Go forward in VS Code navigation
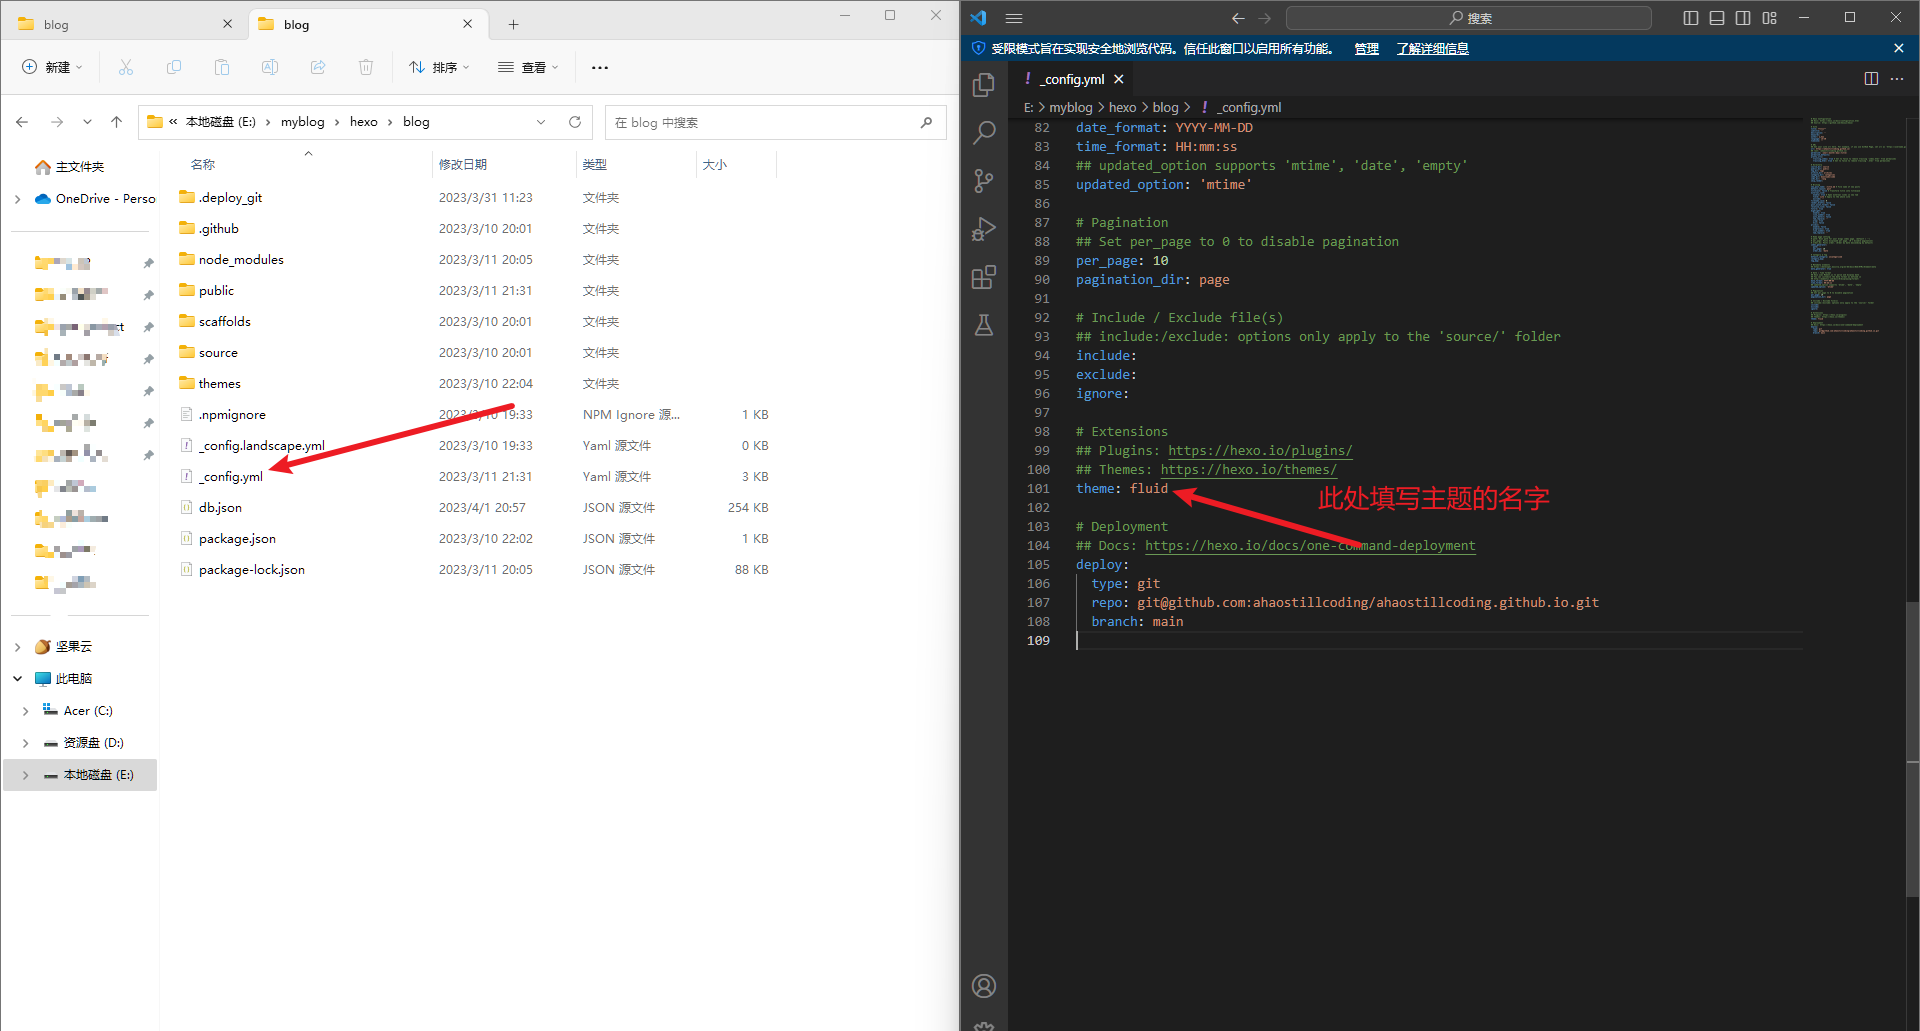 1265,18
